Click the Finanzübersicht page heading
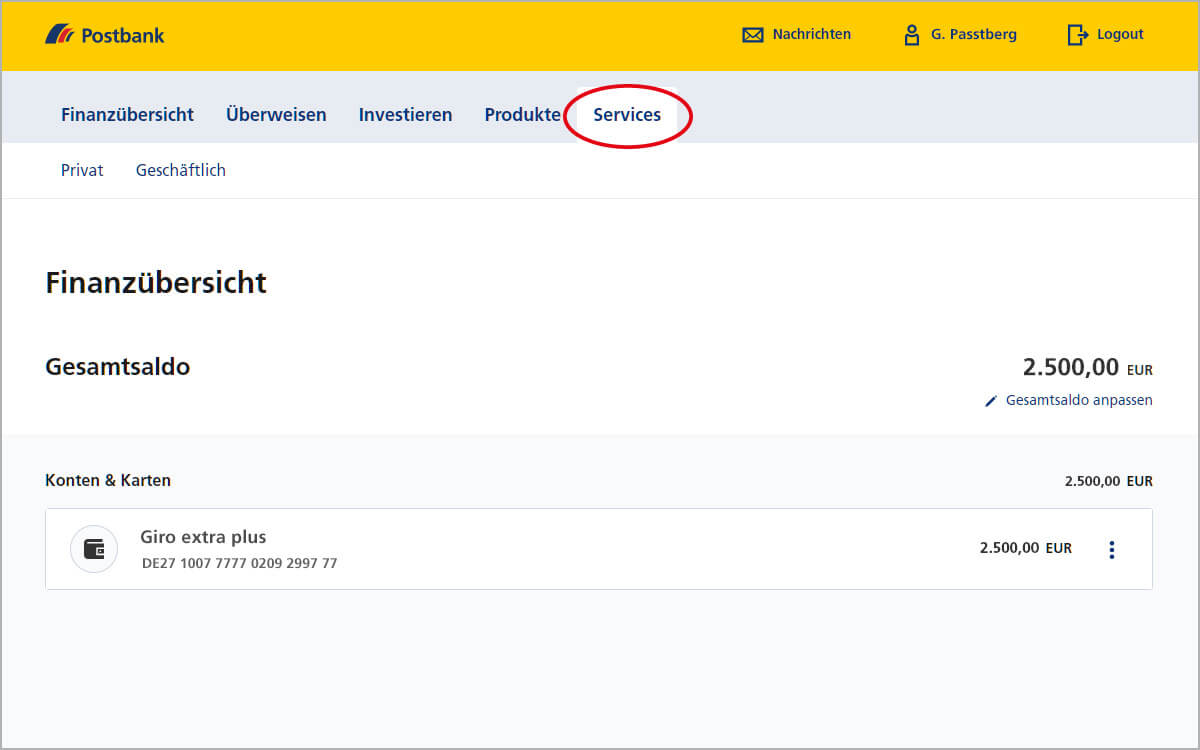Viewport: 1200px width, 750px height. click(156, 283)
